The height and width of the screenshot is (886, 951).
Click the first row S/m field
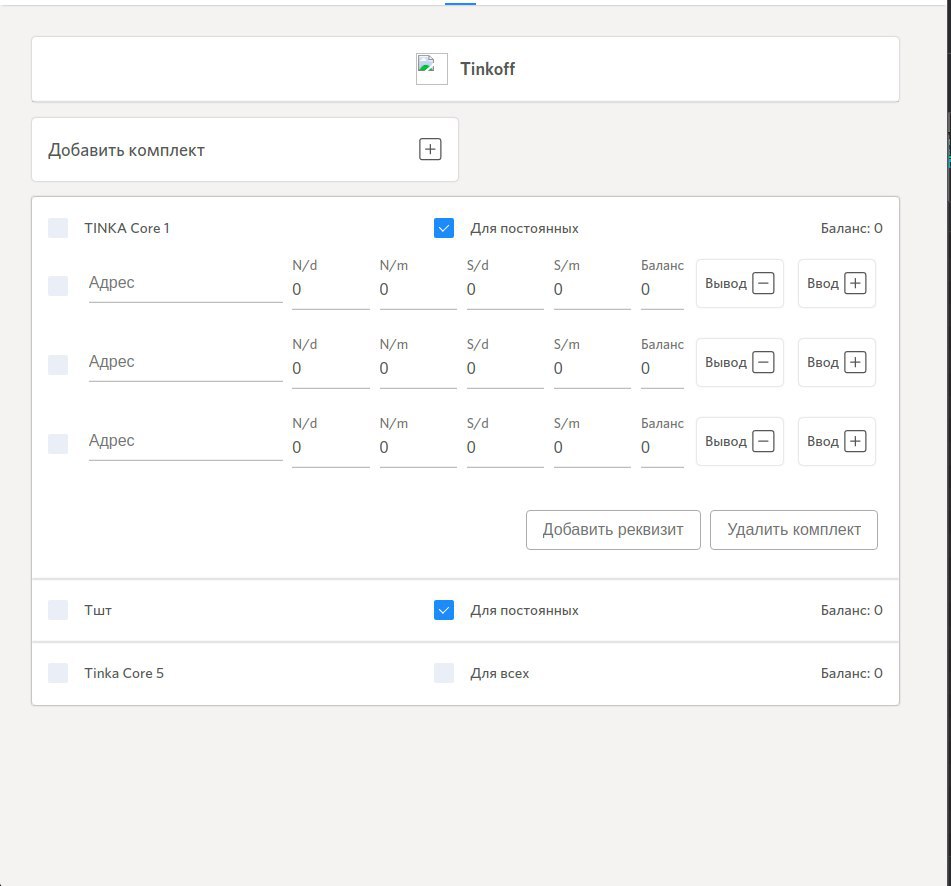[x=592, y=290]
